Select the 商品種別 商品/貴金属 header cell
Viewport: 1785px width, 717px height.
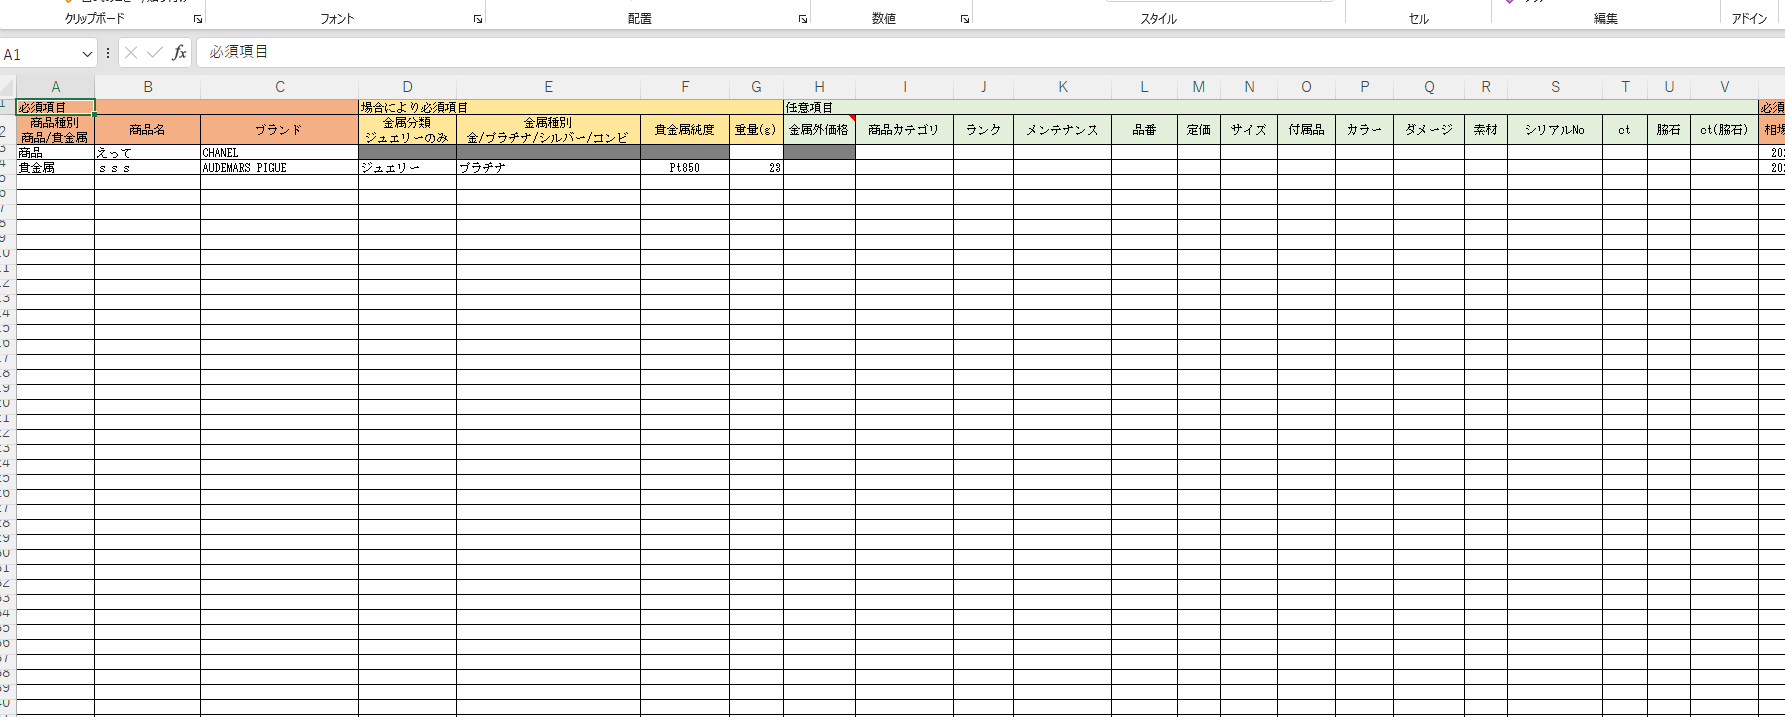point(56,130)
